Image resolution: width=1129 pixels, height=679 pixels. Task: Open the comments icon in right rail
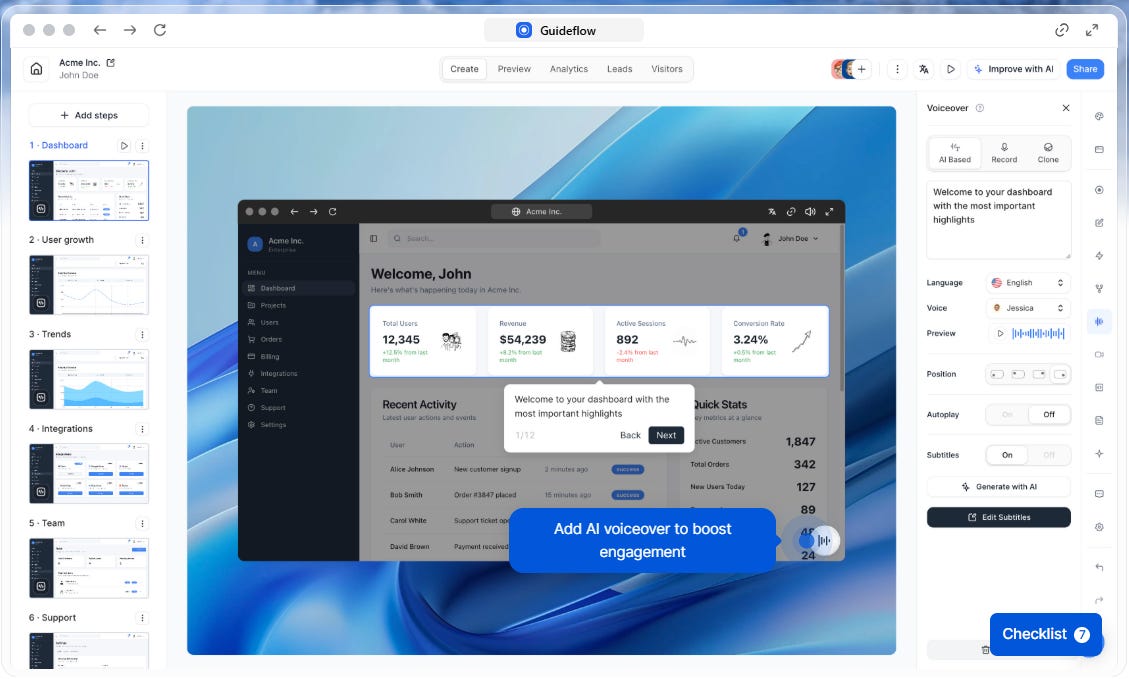point(1099,494)
